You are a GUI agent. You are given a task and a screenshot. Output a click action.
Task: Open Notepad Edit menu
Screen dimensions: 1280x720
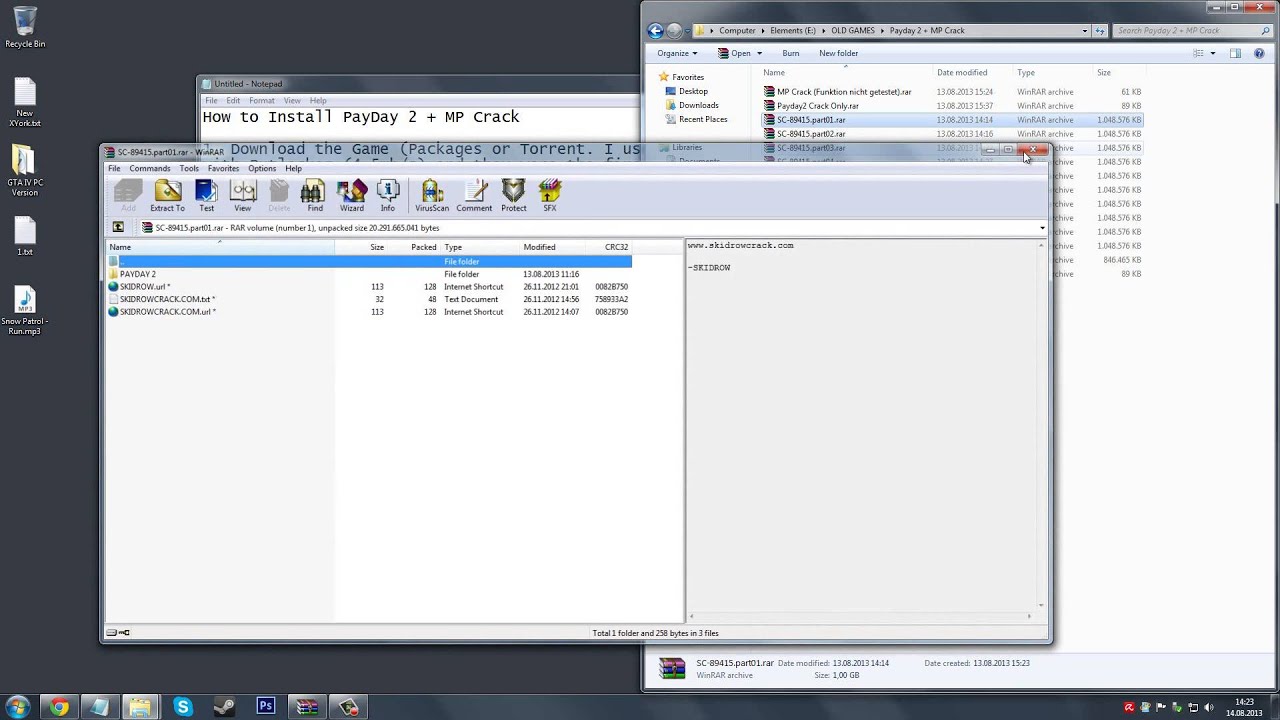[x=233, y=100]
